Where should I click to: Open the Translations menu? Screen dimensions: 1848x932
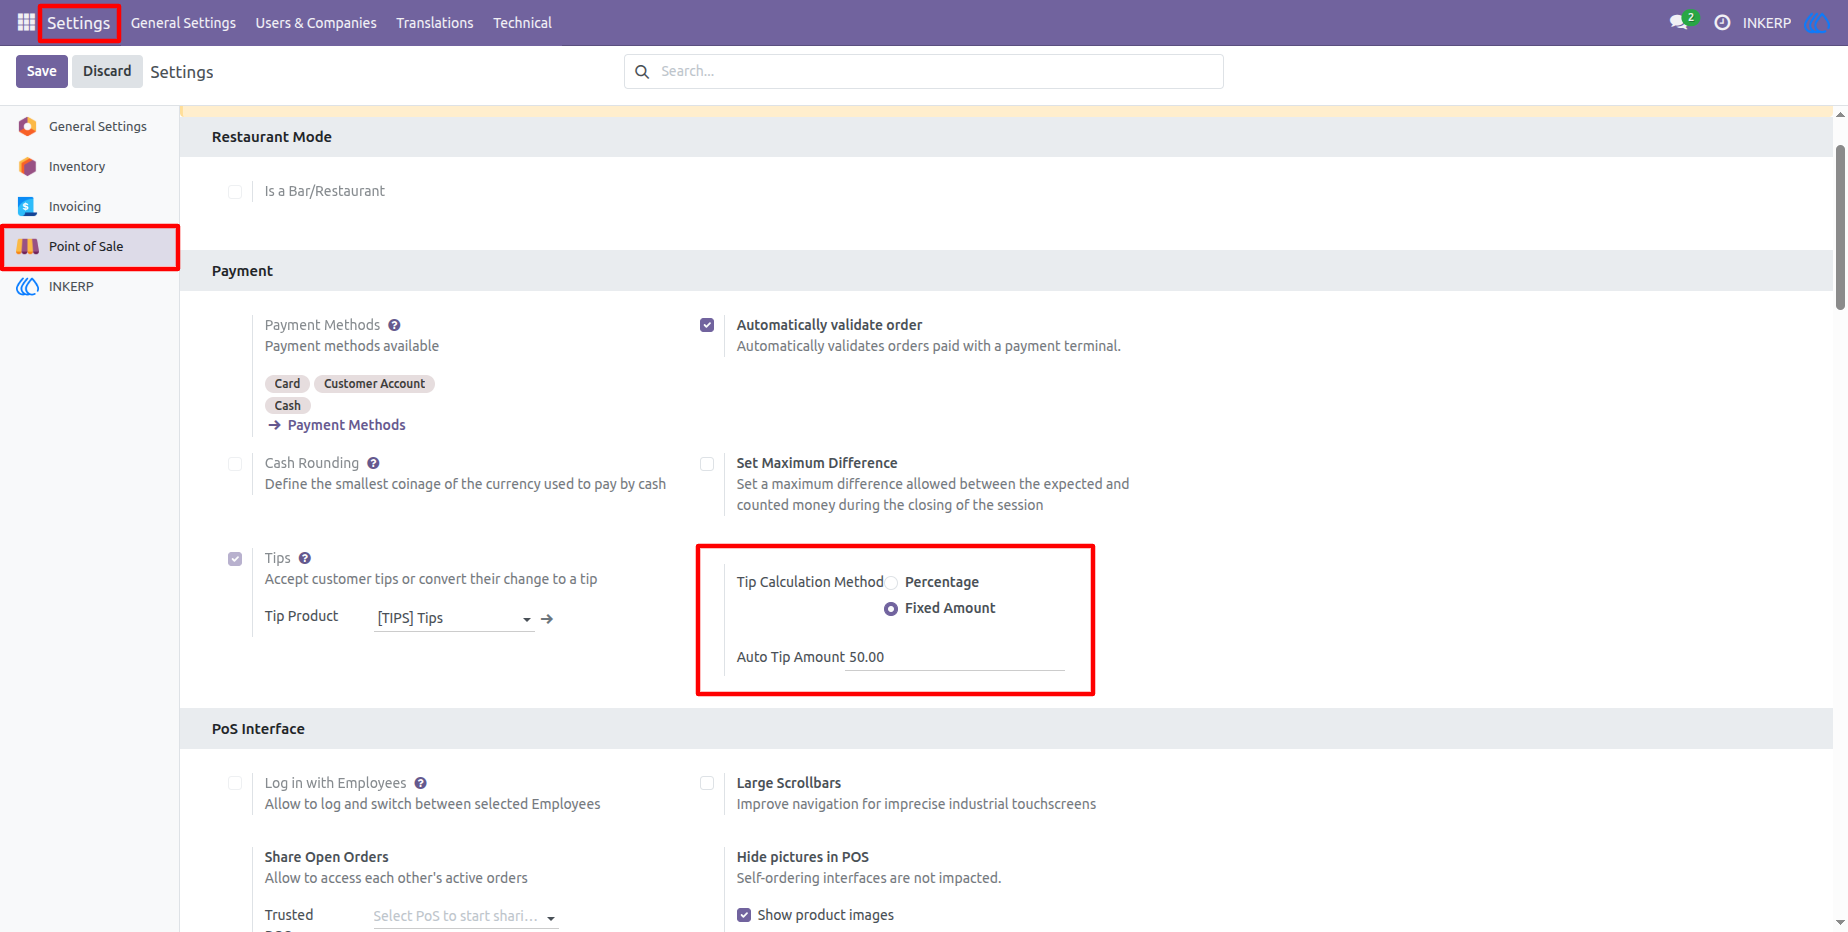click(435, 22)
